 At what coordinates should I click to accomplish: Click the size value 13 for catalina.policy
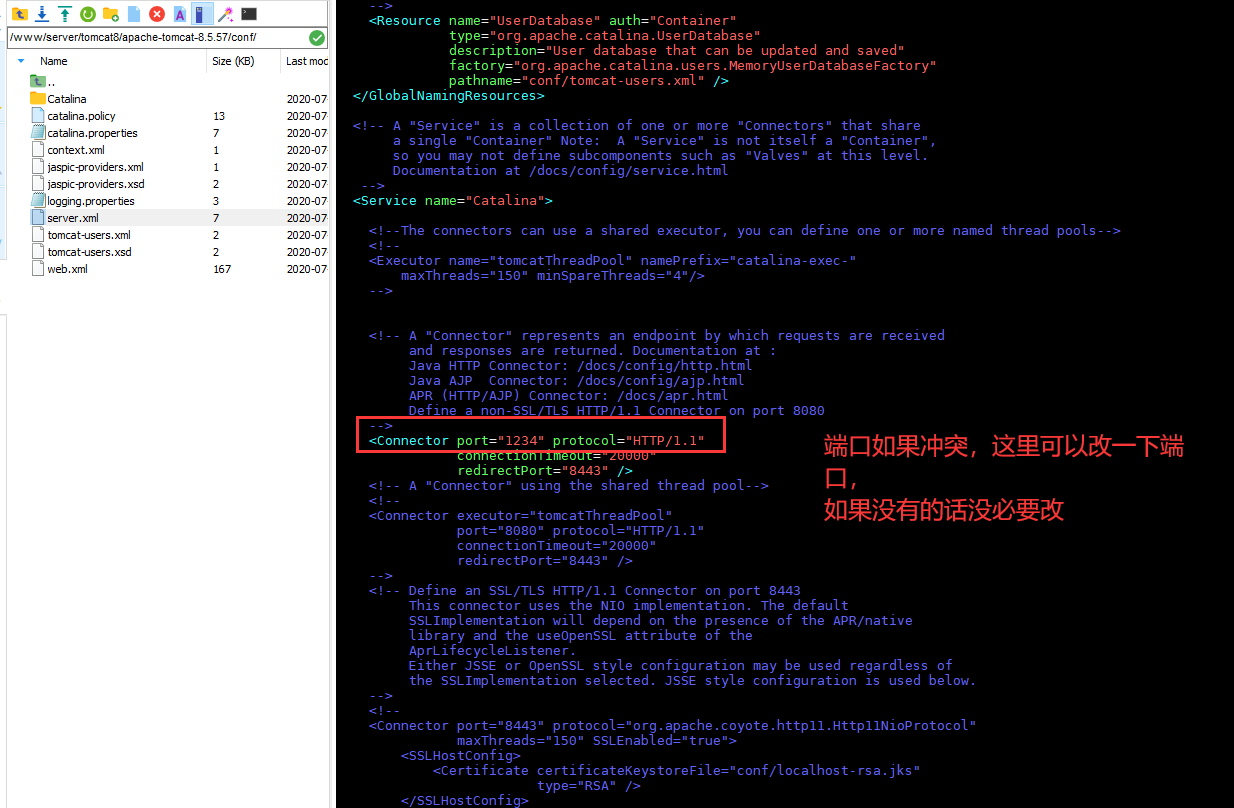pos(219,116)
